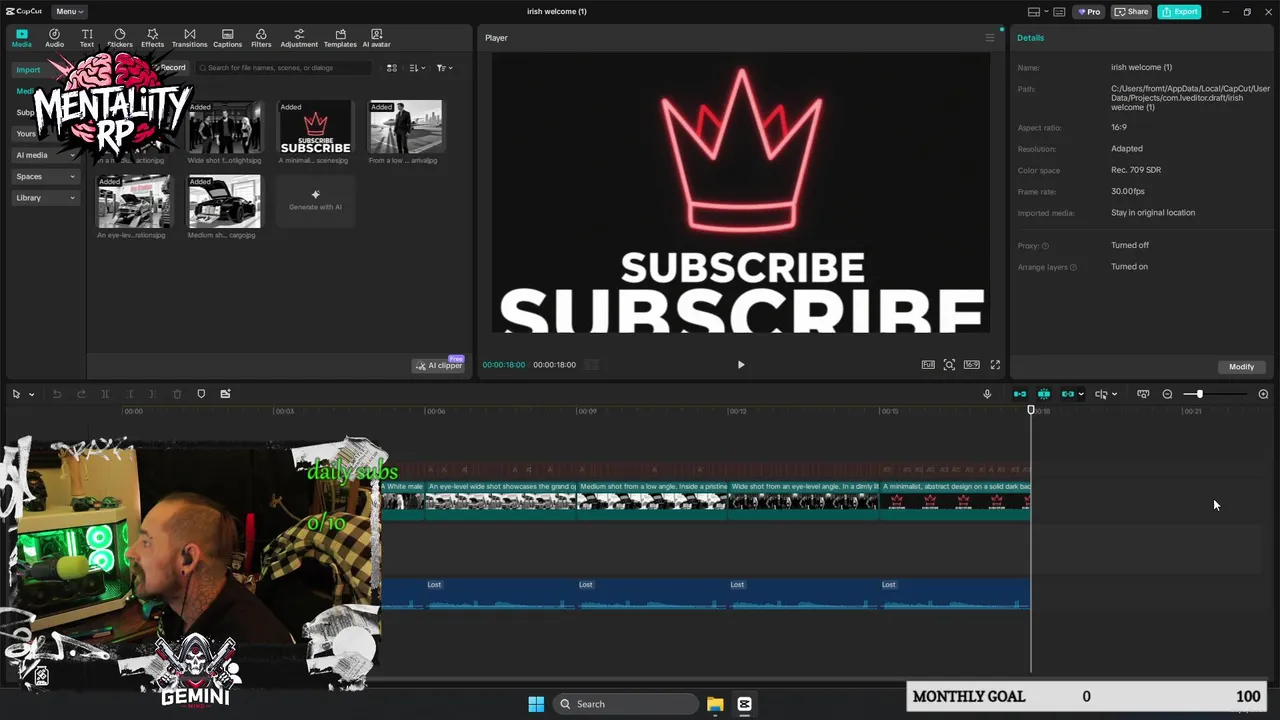
Task: Click the Redo icon
Action: 81,394
